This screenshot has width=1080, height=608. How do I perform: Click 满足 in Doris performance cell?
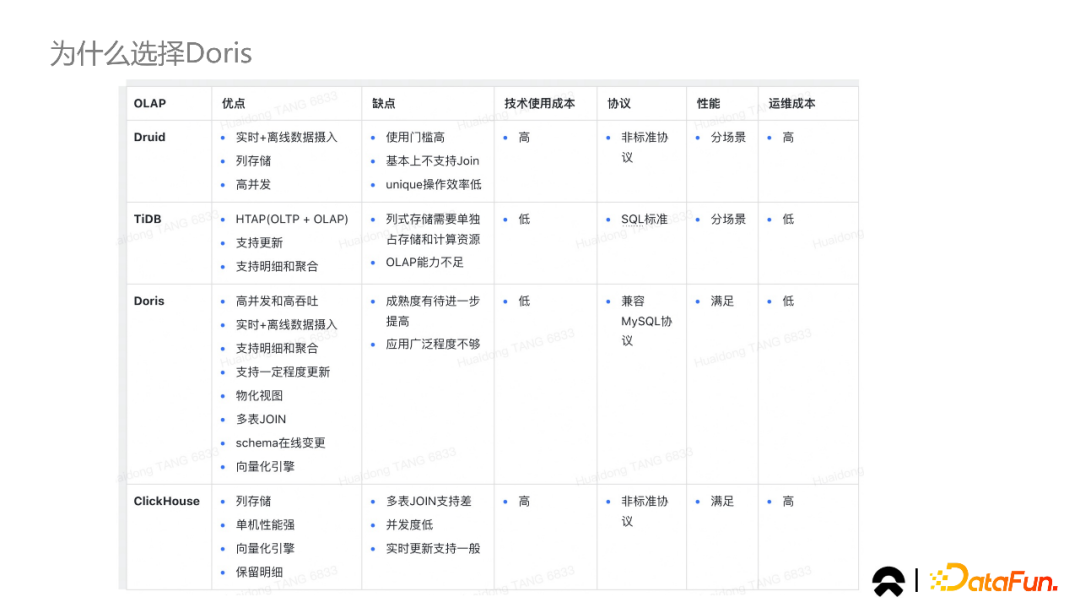(722, 301)
